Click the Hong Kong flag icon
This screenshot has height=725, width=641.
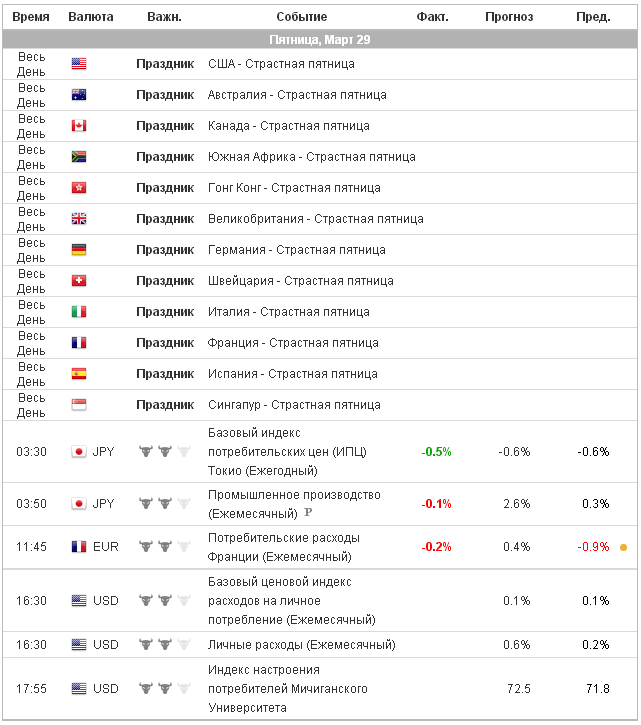[x=79, y=188]
